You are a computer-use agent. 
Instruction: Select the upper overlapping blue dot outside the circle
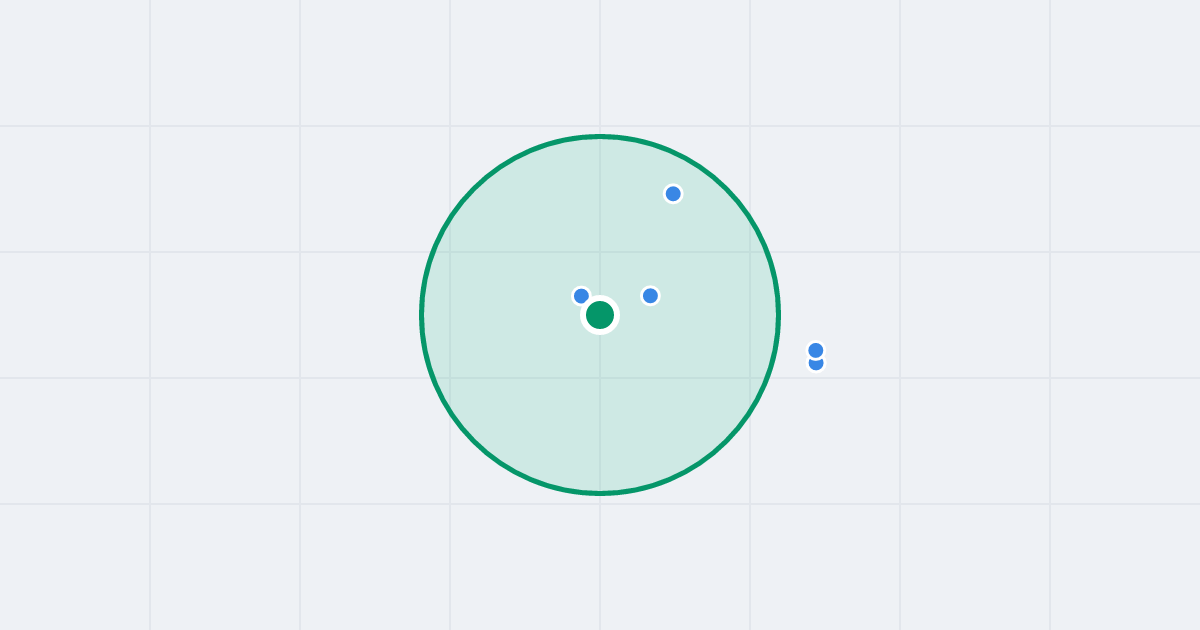pos(816,350)
